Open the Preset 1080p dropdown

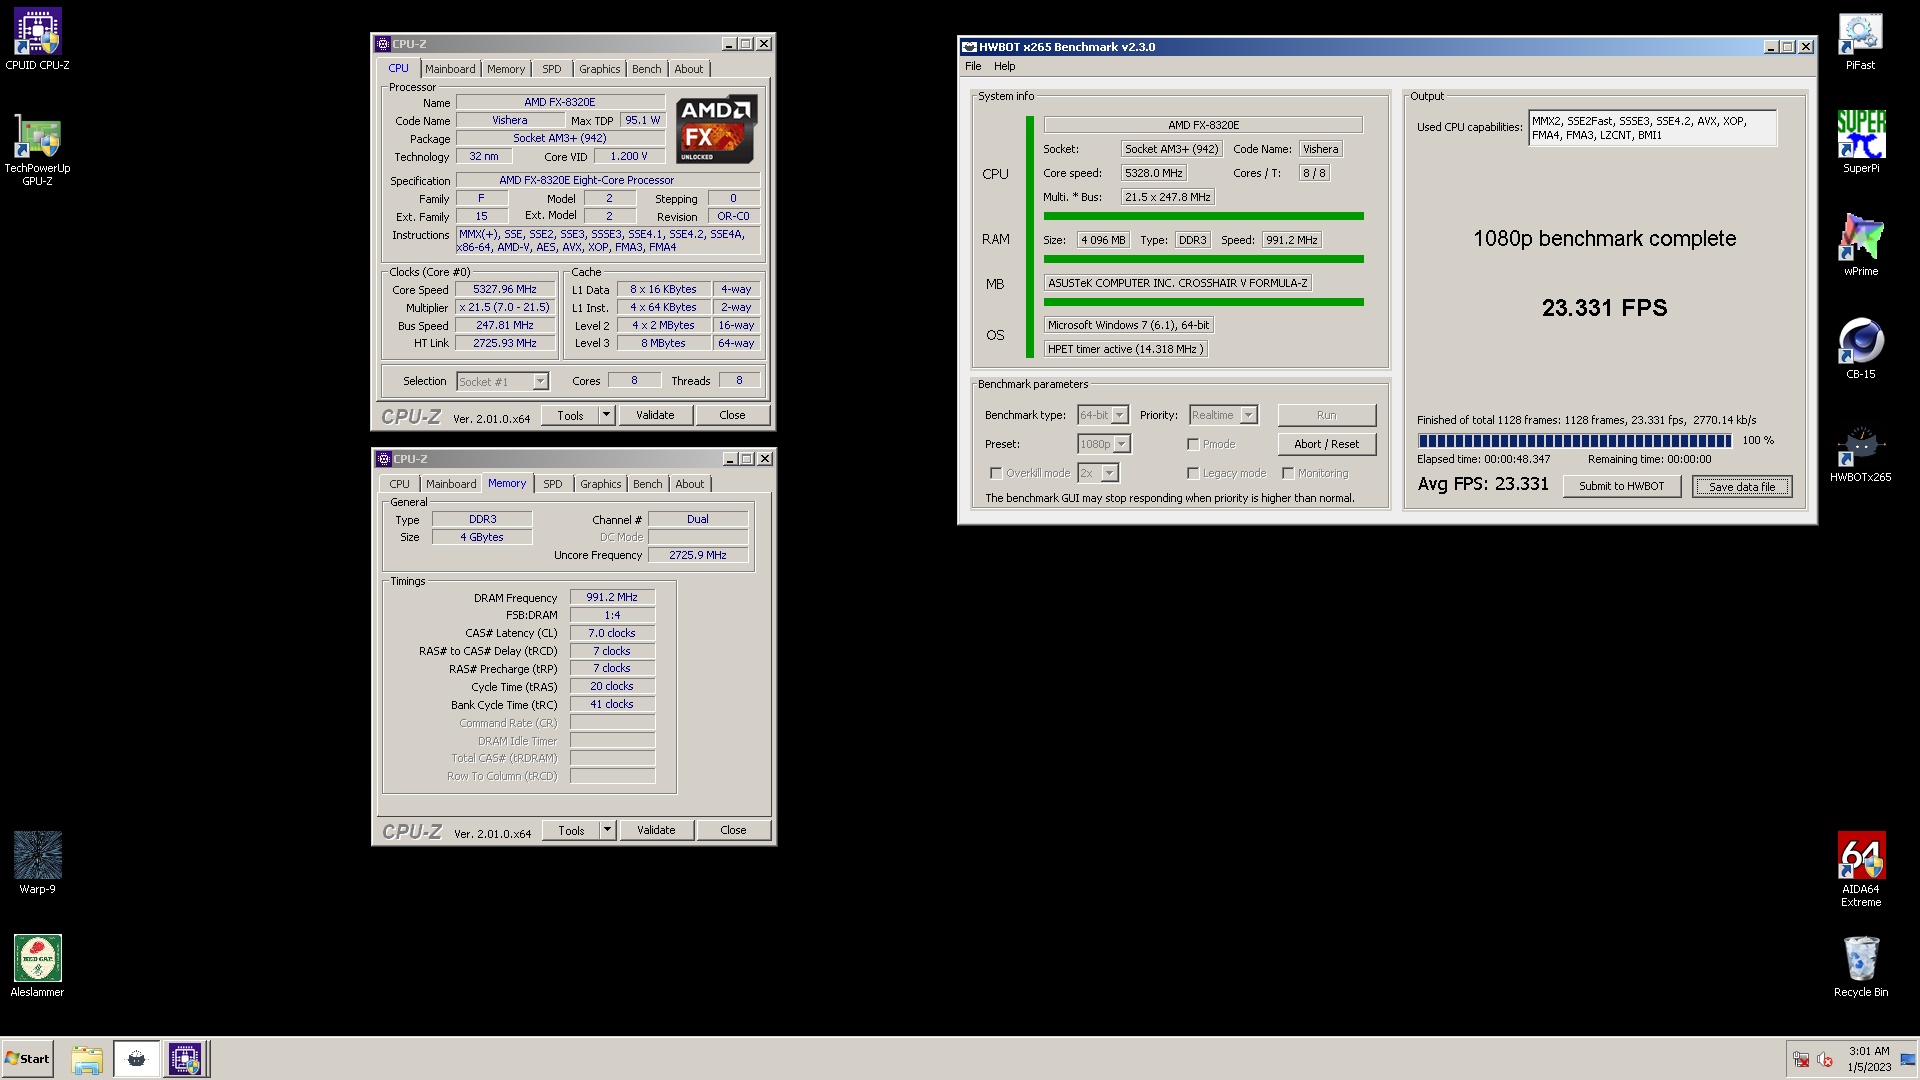tap(1104, 444)
